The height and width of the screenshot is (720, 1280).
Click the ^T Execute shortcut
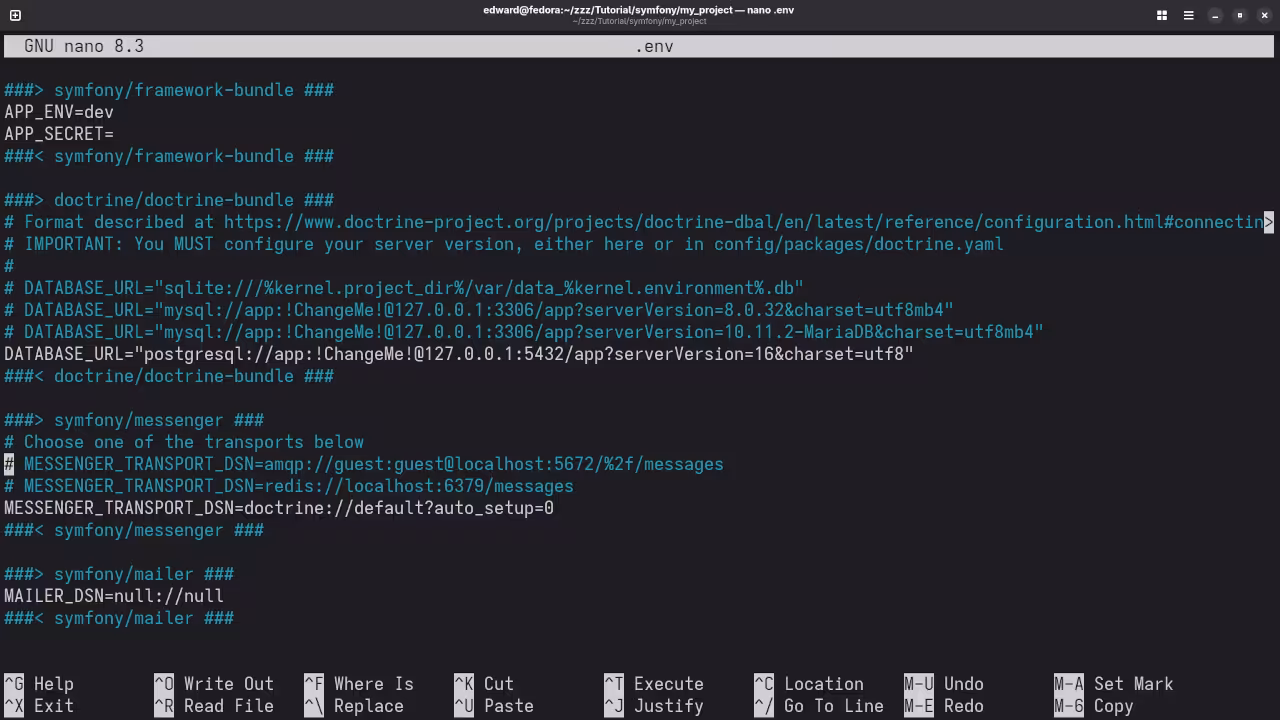coord(654,684)
